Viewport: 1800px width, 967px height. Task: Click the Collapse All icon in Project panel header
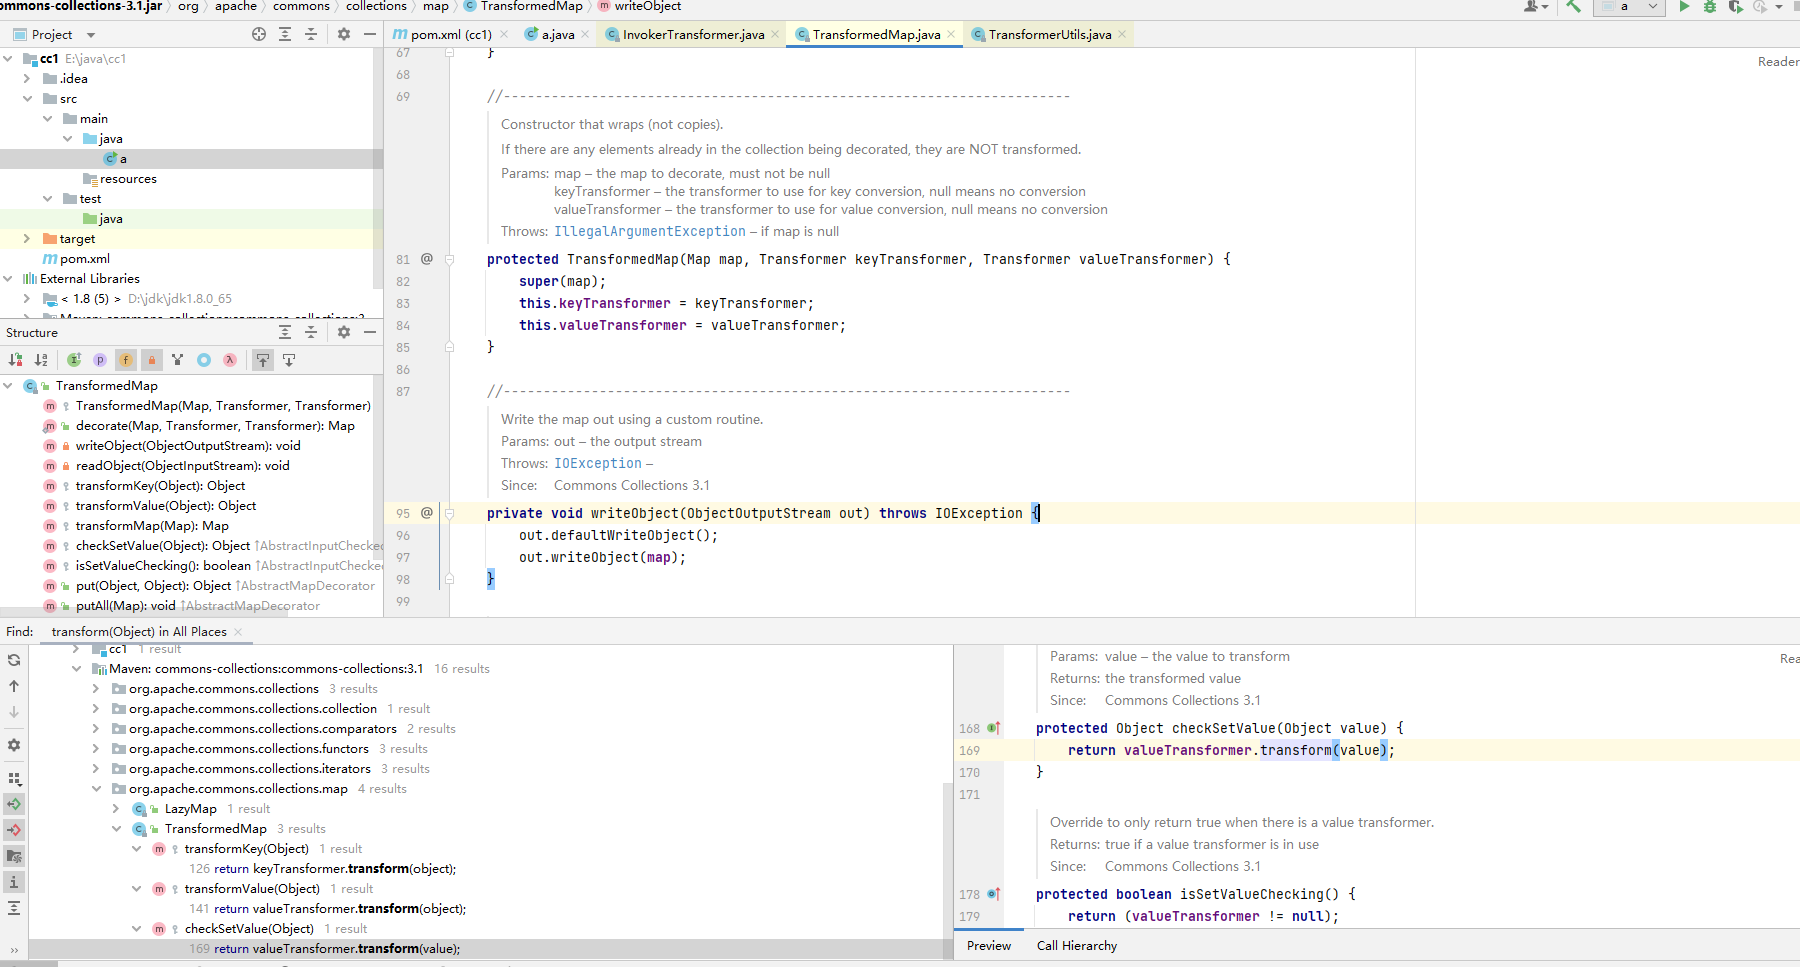point(311,34)
